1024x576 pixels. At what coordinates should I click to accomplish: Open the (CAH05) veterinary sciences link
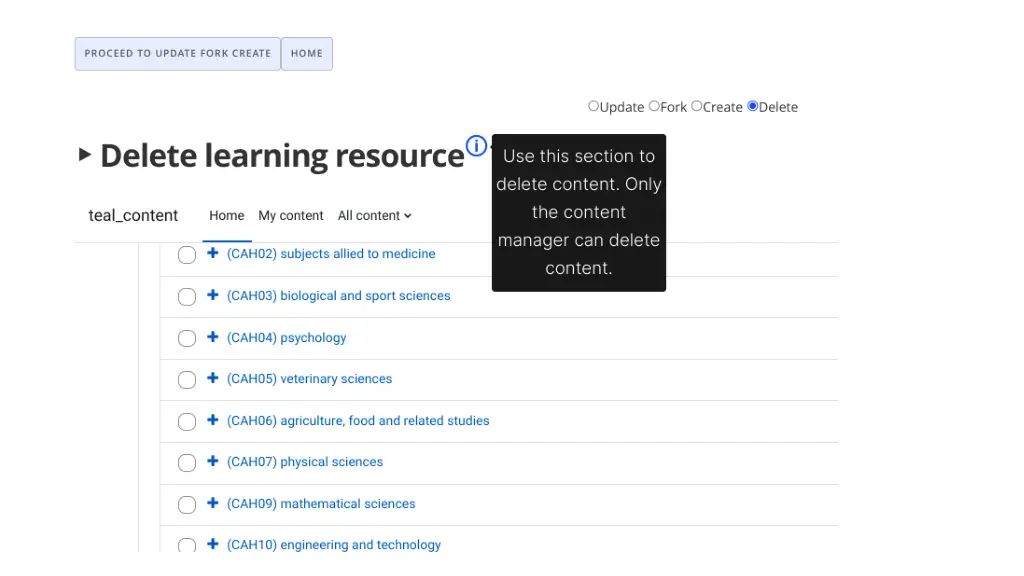(310, 379)
